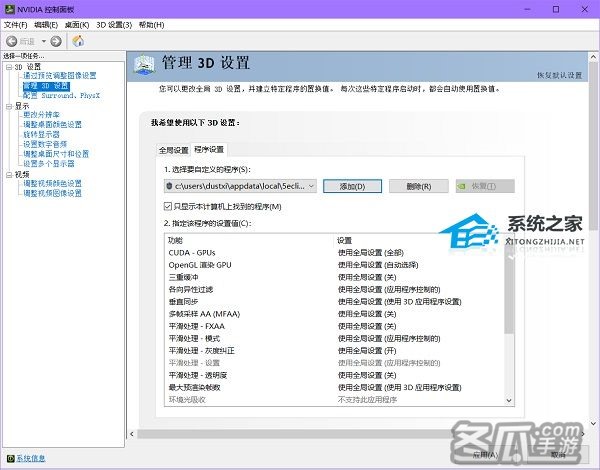
Task: Open 调整视频图像设置 in the tree
Action: click(52, 193)
